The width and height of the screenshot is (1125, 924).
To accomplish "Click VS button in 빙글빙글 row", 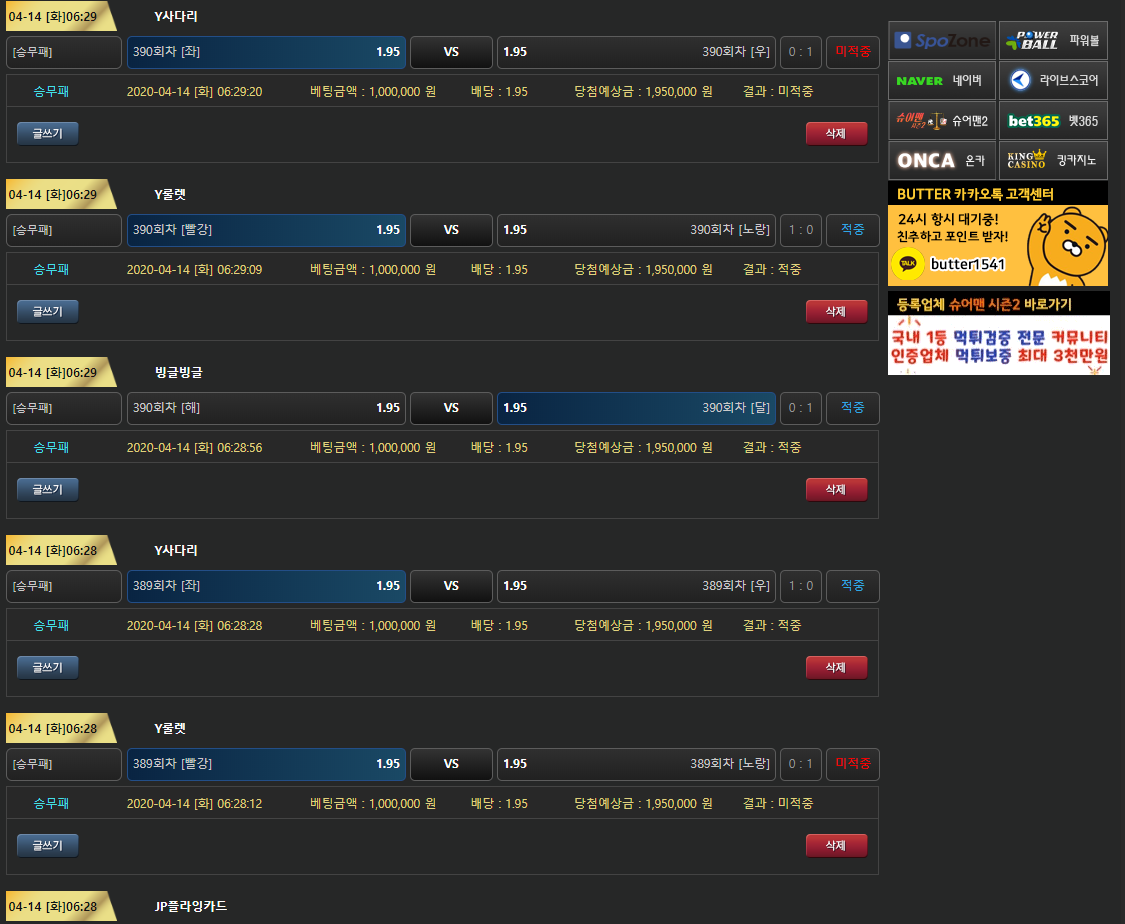I will [451, 408].
